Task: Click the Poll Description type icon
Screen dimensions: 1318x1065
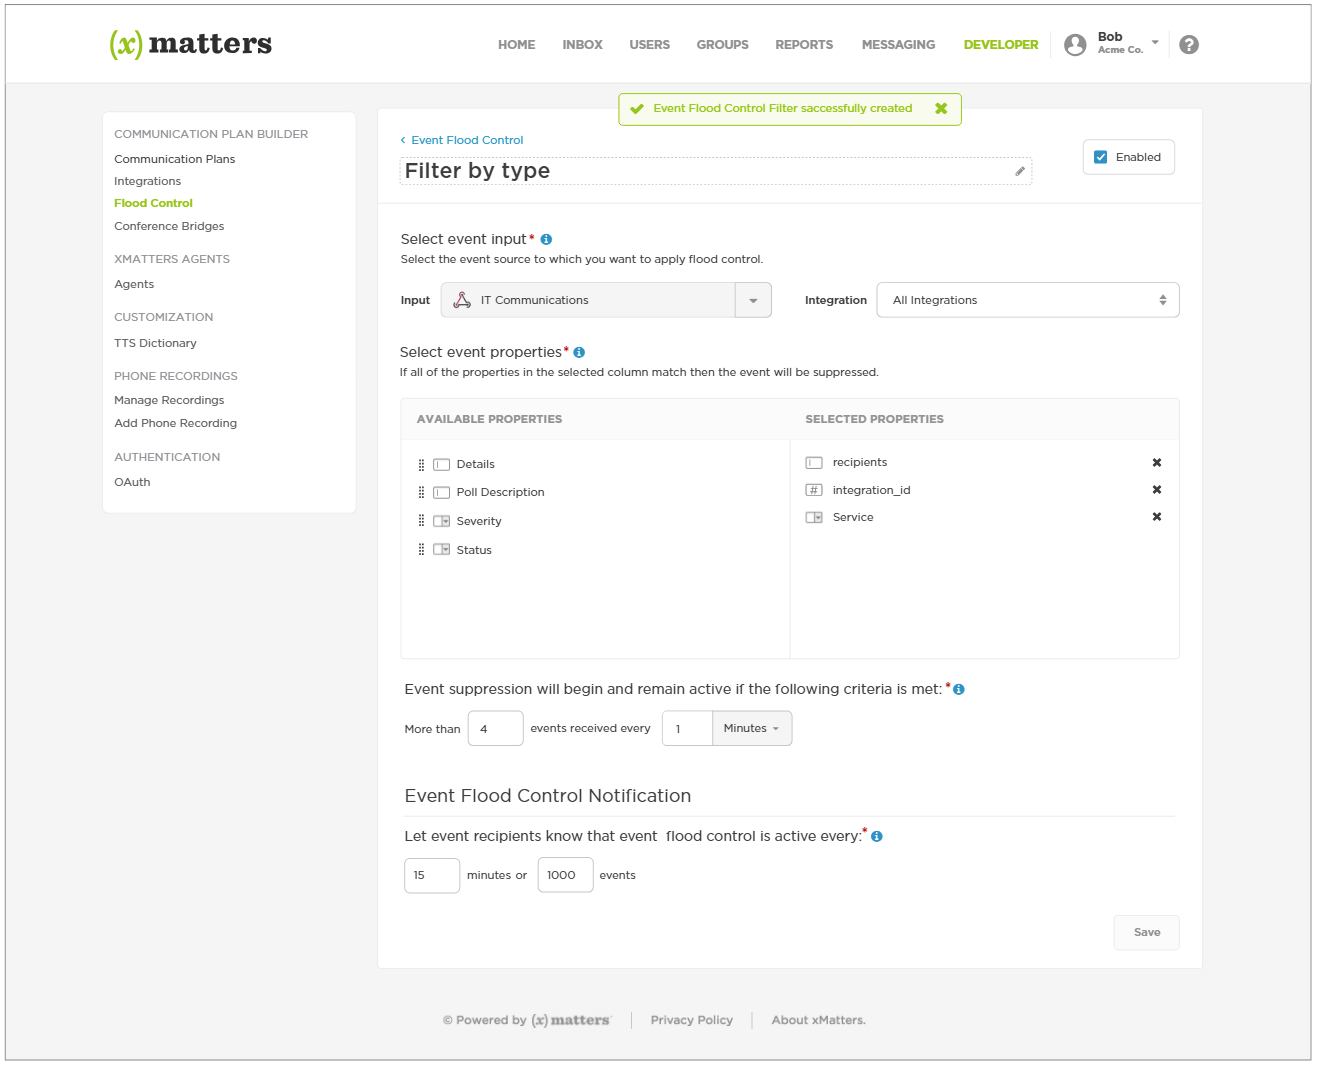Action: (x=441, y=492)
